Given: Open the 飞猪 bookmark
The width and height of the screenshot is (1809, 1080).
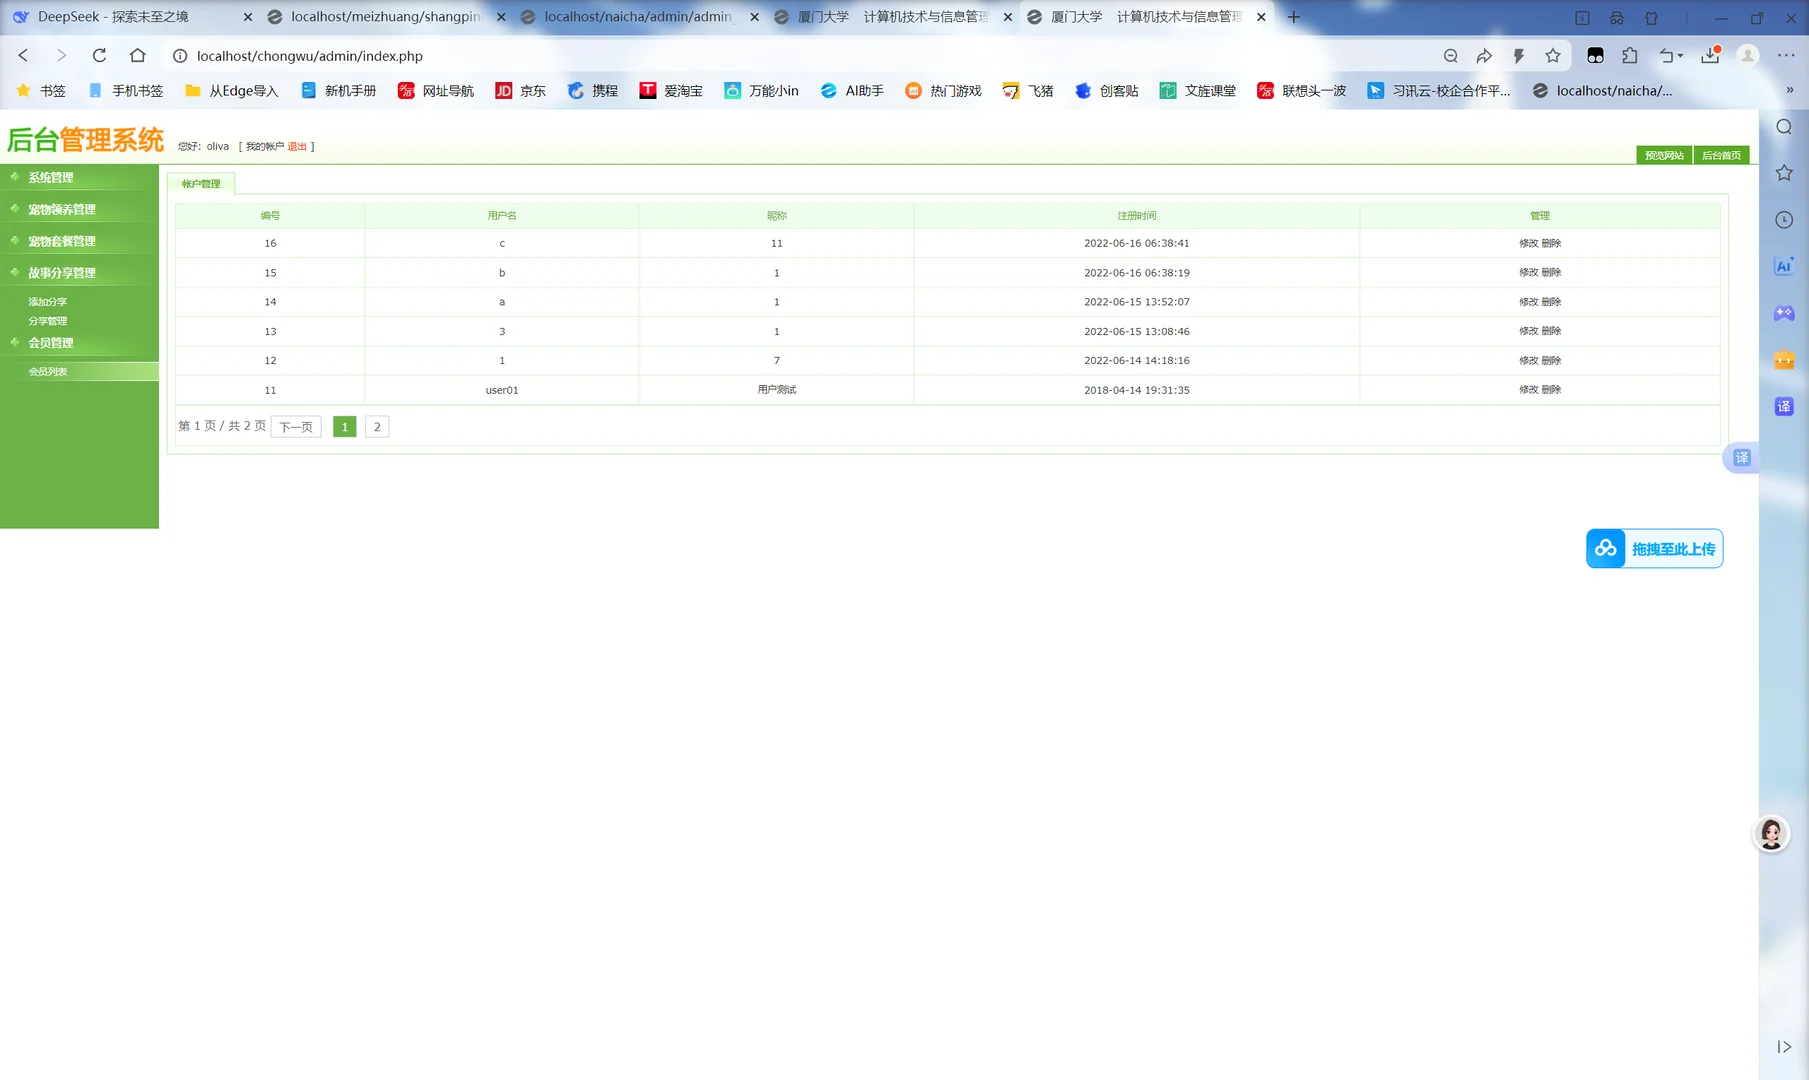Looking at the screenshot, I should [x=1027, y=90].
